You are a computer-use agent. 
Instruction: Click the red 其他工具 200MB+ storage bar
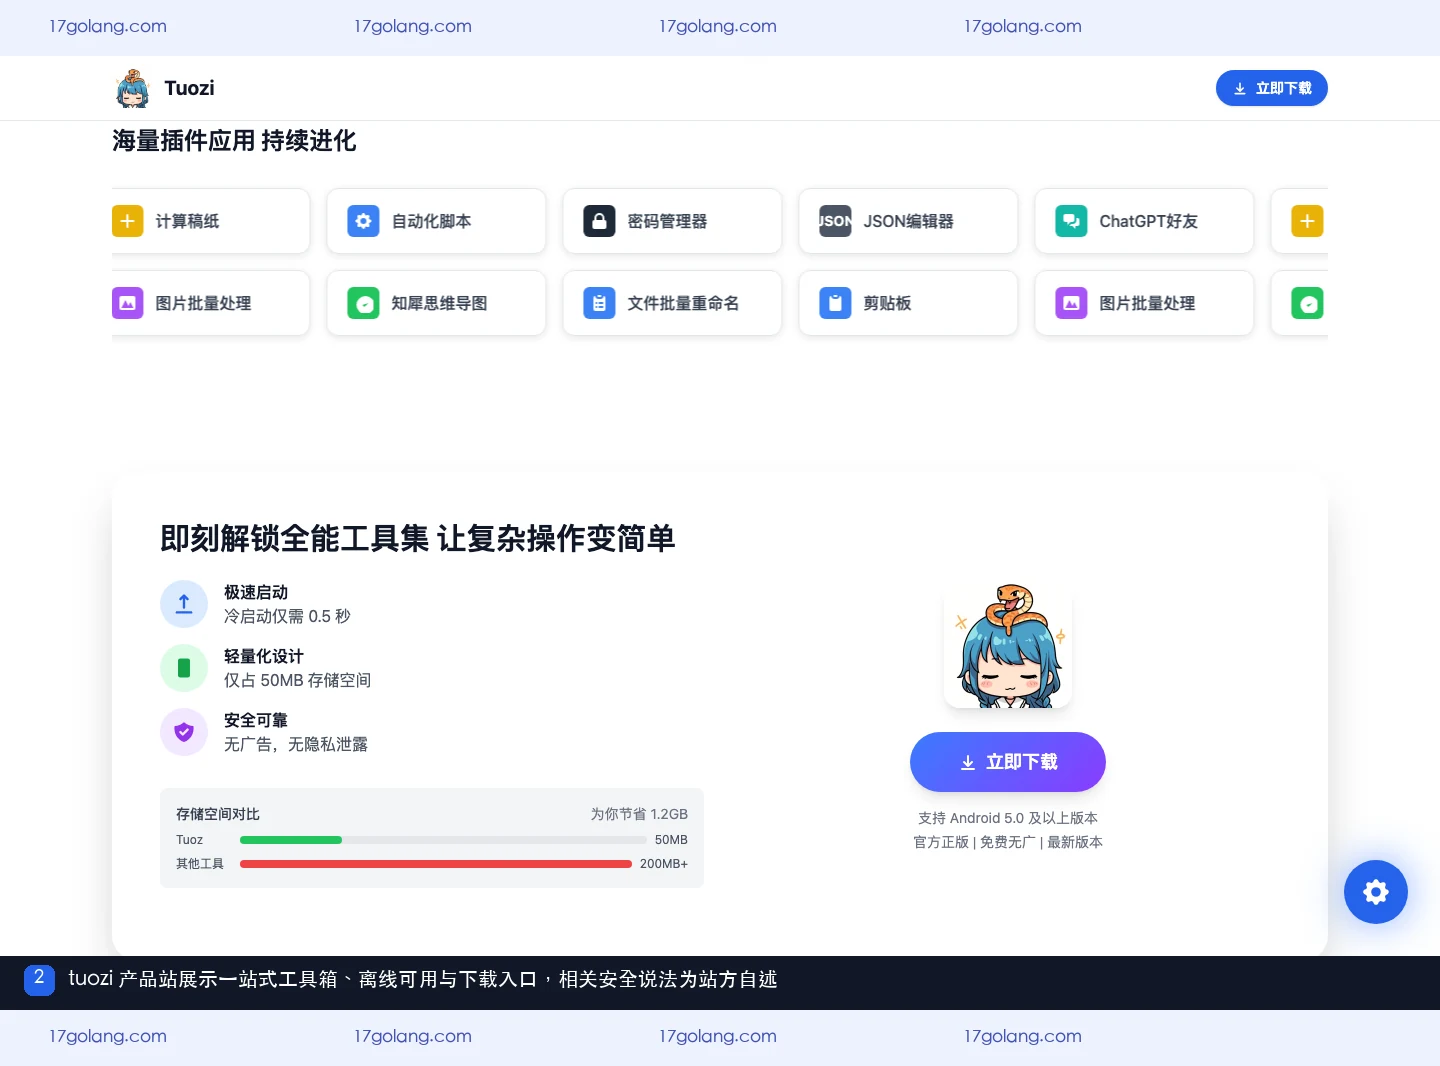(436, 864)
